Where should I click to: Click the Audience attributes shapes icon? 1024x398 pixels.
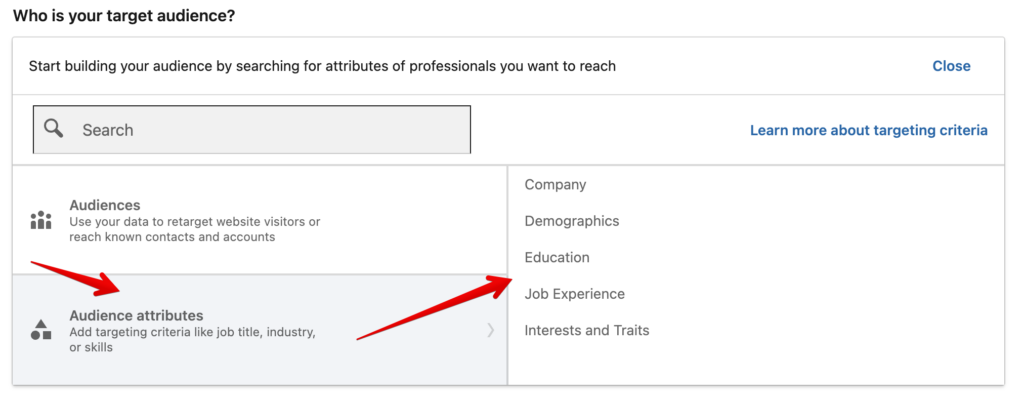(x=40, y=329)
